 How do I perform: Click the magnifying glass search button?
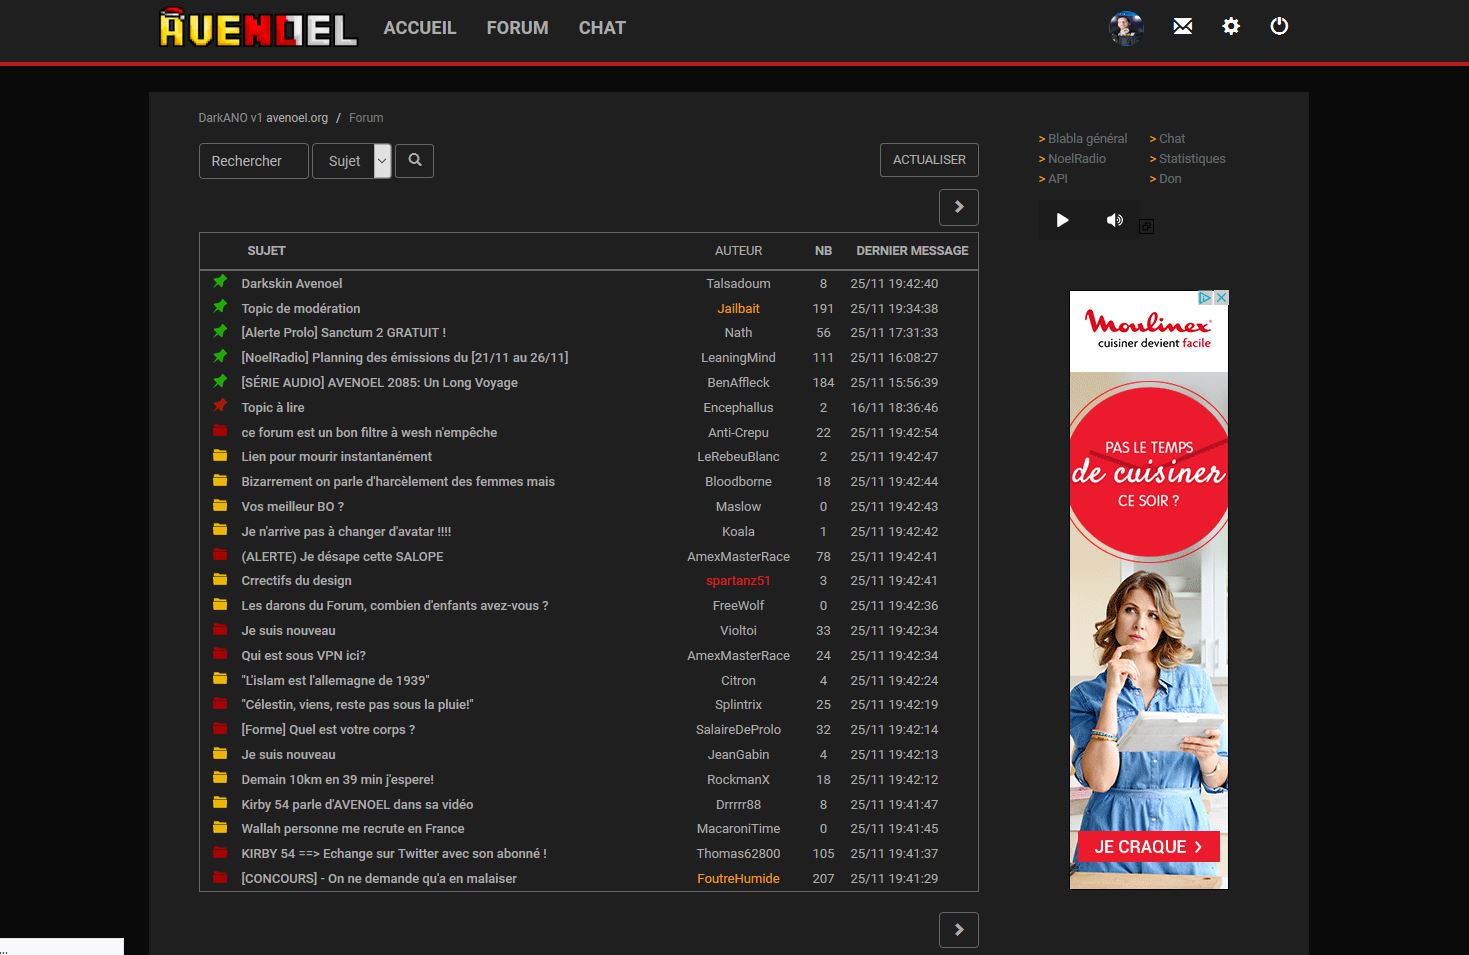point(415,160)
